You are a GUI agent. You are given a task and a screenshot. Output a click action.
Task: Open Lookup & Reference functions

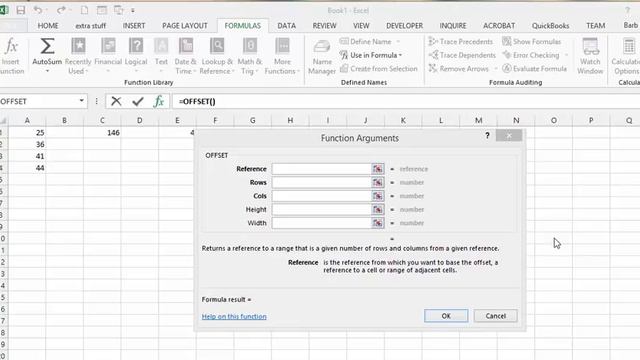coord(217,56)
